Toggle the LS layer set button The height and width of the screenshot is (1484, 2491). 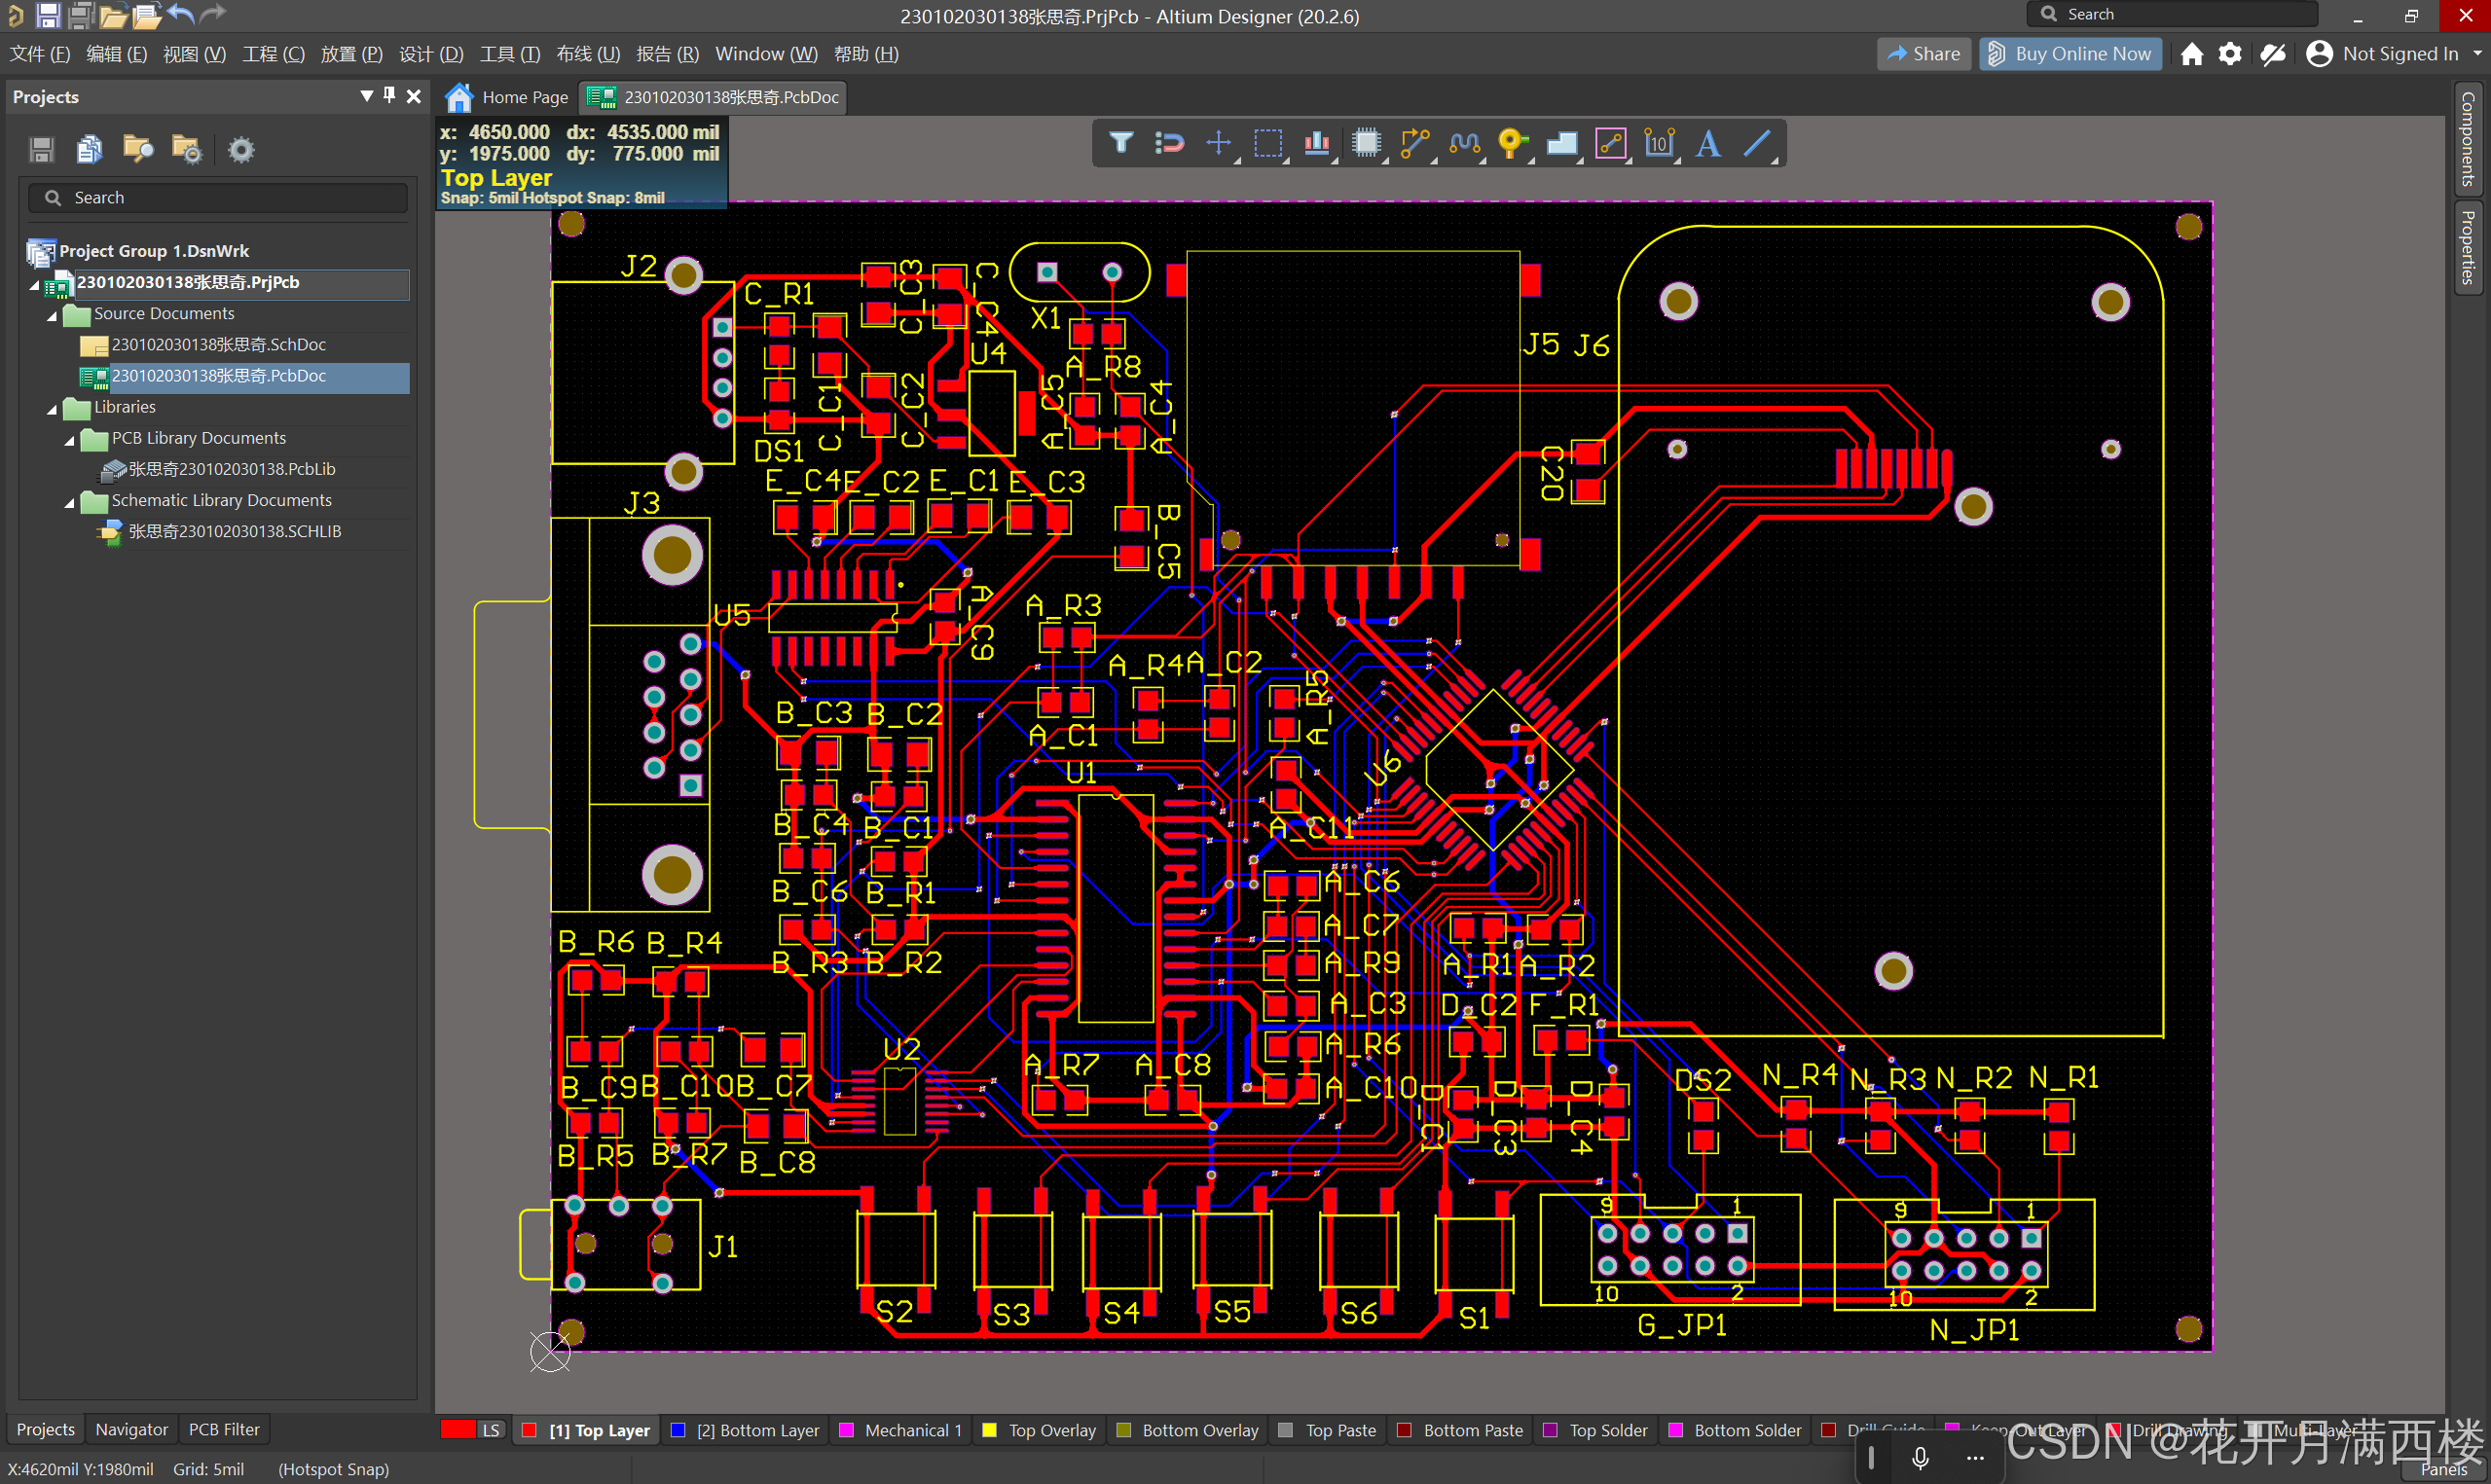coord(490,1430)
